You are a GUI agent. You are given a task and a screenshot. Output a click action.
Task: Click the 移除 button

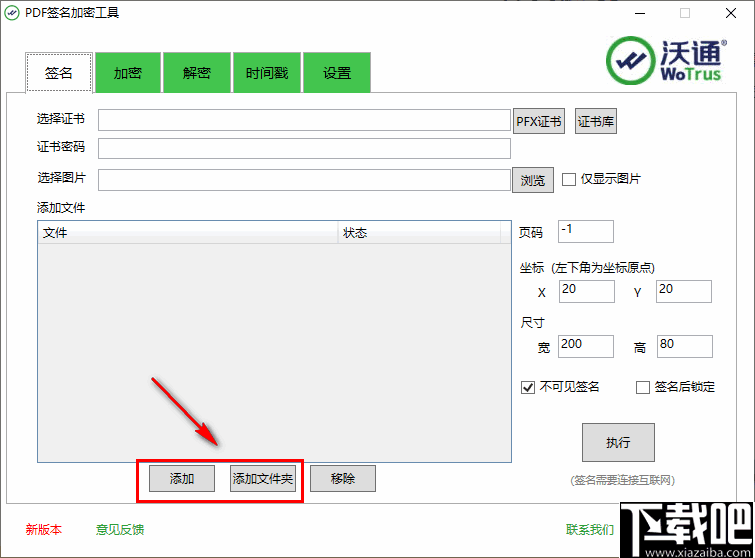pyautogui.click(x=343, y=479)
